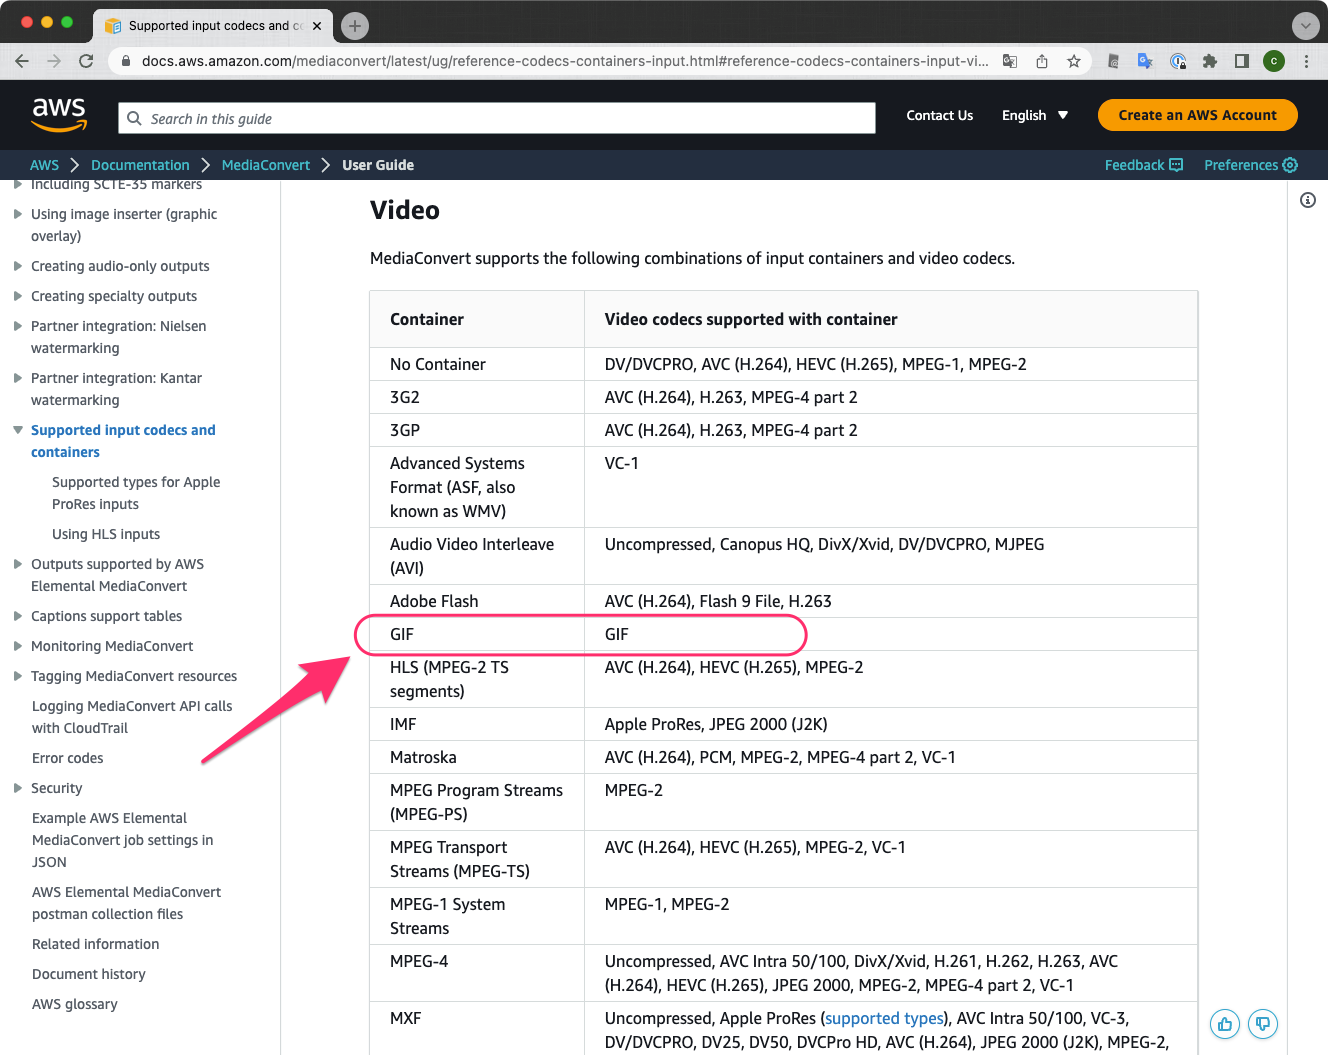
Task: Open the 1Password extension icon
Action: coord(1178,61)
